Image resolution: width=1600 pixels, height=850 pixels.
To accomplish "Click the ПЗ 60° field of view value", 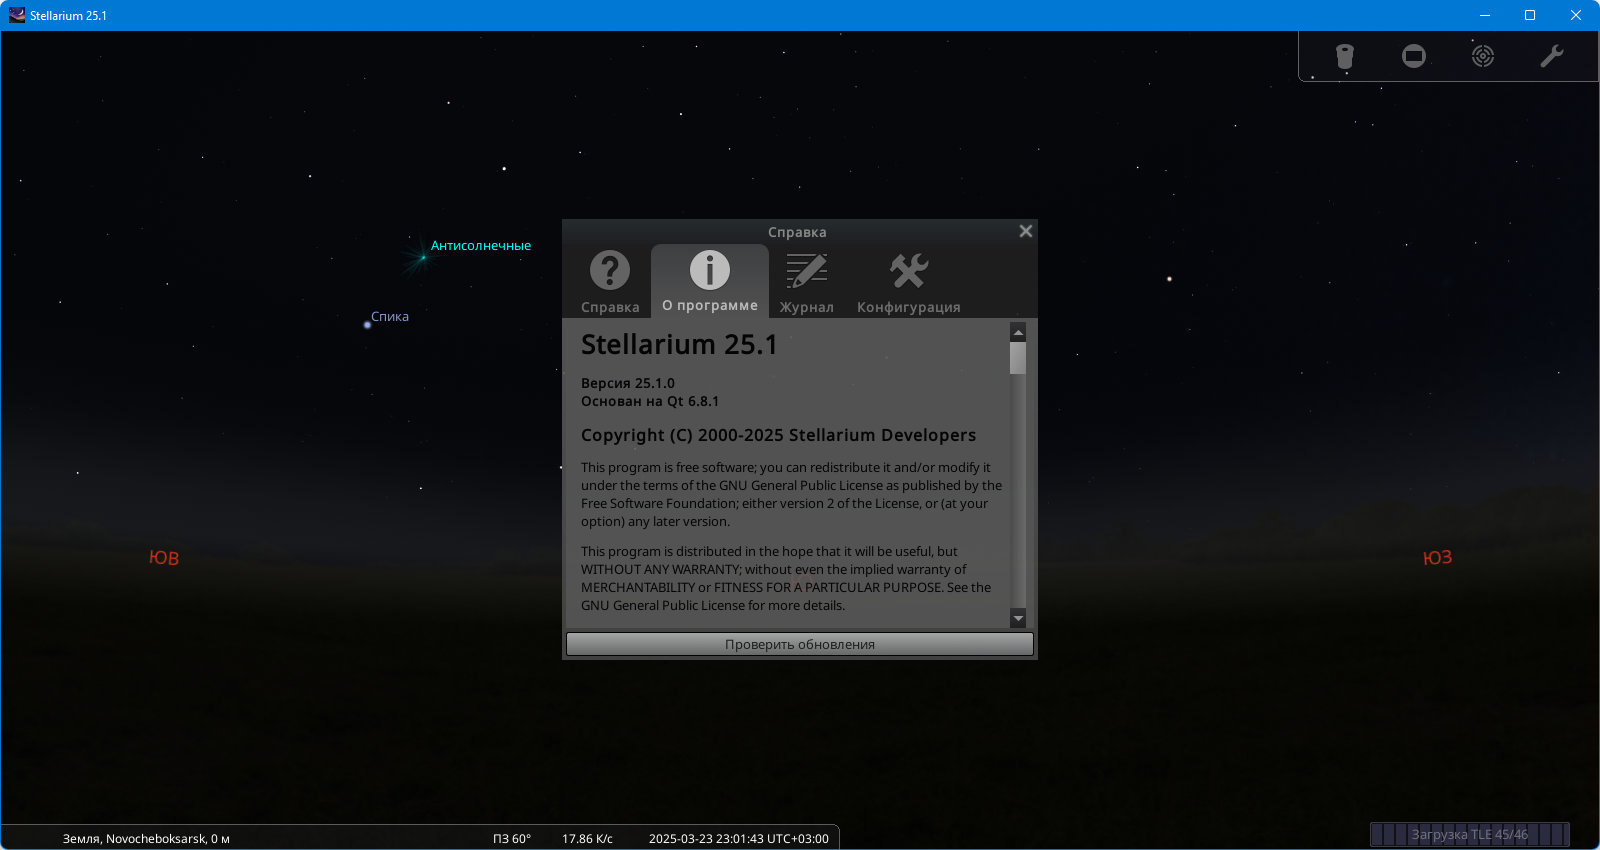I will 512,839.
